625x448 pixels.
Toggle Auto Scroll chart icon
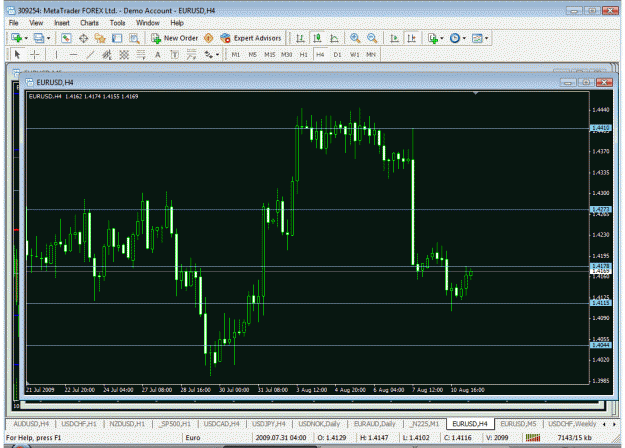pos(394,38)
